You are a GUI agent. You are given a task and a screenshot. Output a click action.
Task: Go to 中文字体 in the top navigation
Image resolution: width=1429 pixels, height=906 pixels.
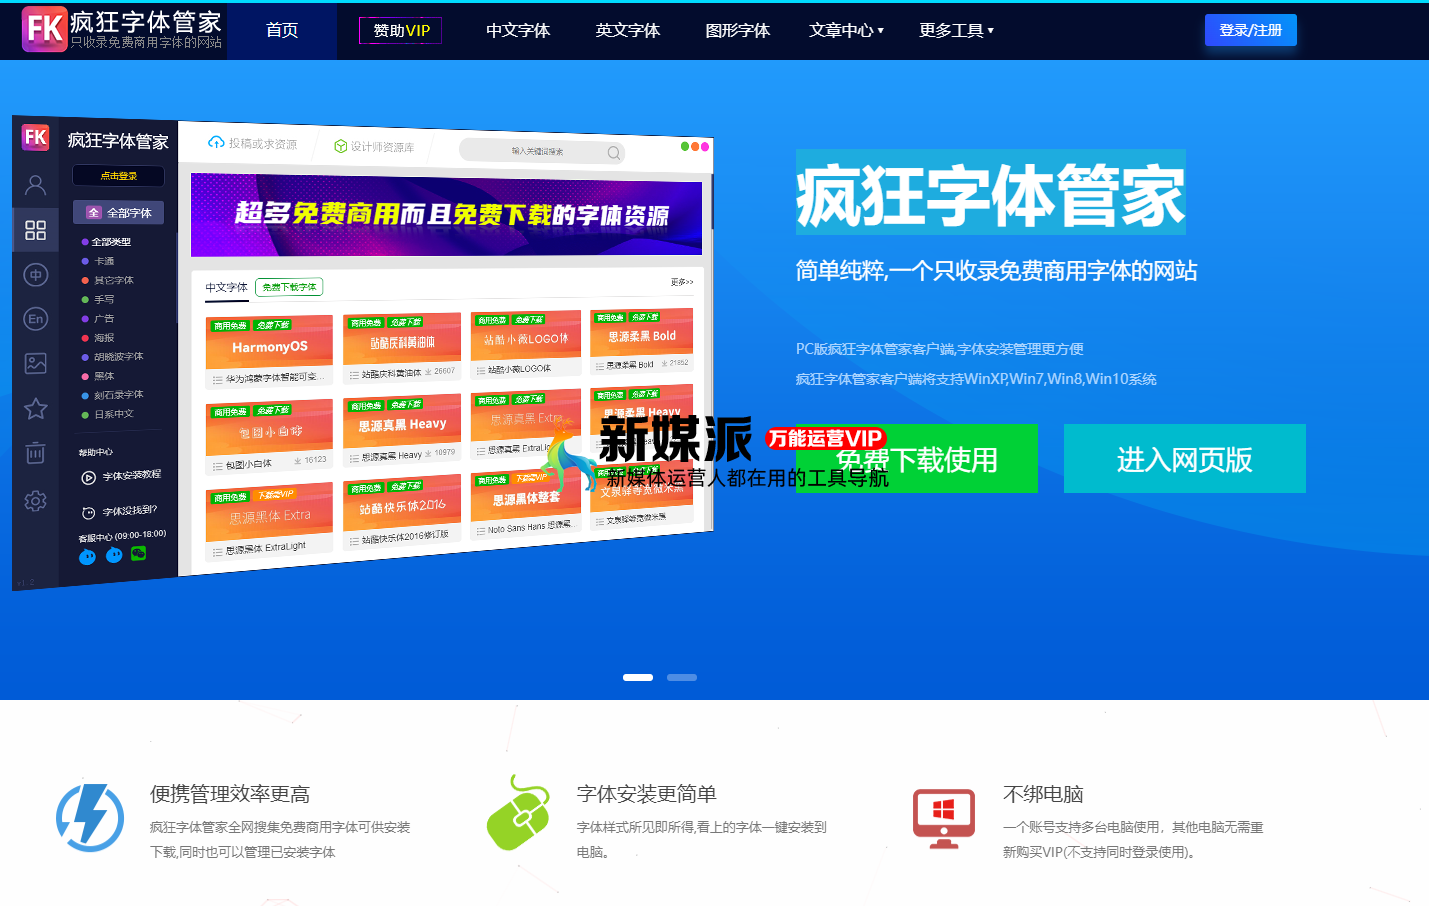pos(518,31)
